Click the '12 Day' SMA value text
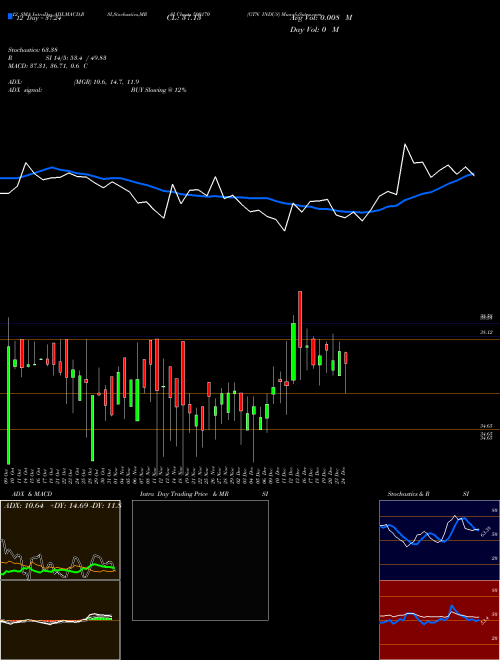The image size is (500, 660). pos(39,18)
